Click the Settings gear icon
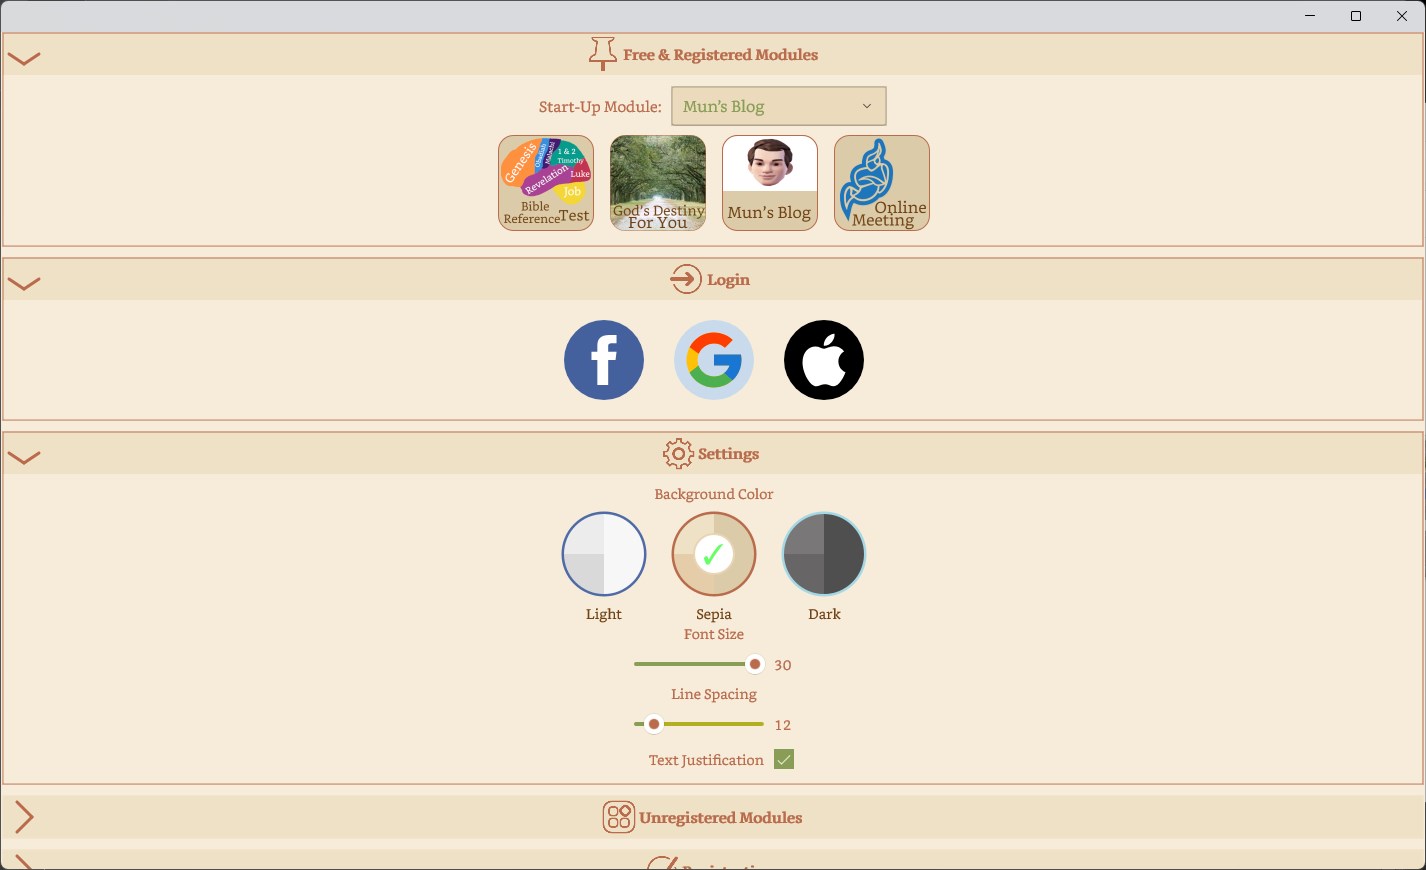This screenshot has width=1426, height=870. click(x=678, y=453)
